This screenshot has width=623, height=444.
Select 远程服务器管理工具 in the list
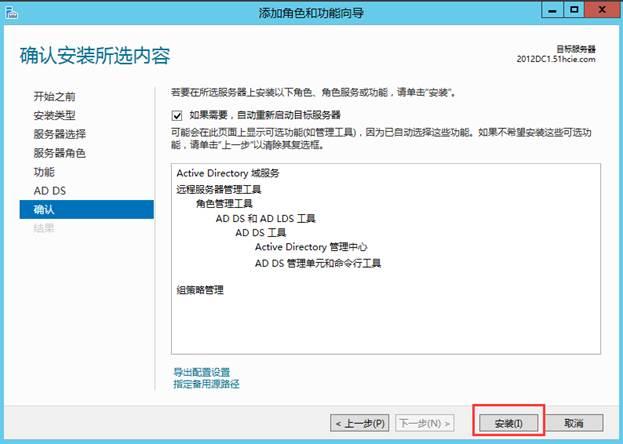pyautogui.click(x=219, y=189)
